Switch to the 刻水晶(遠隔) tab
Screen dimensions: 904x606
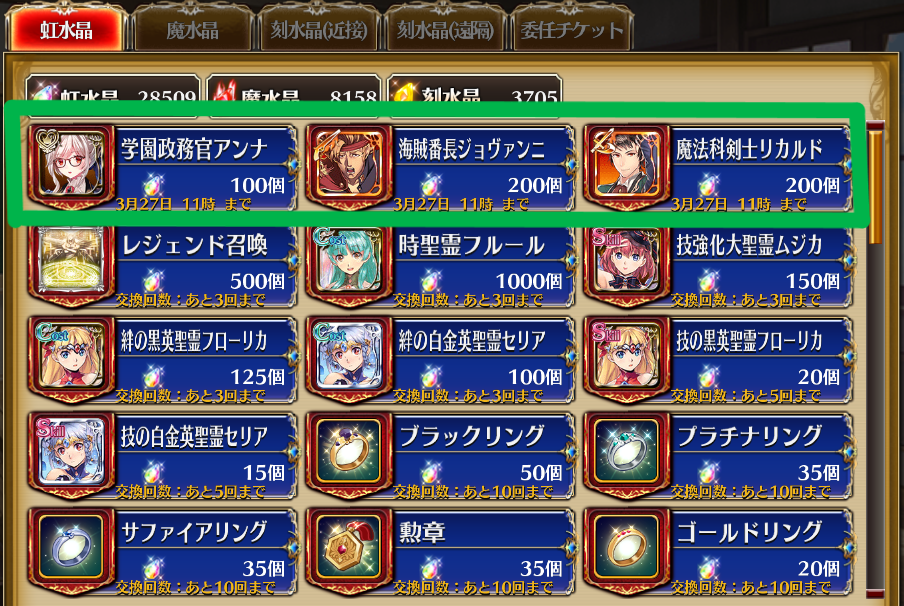point(445,29)
